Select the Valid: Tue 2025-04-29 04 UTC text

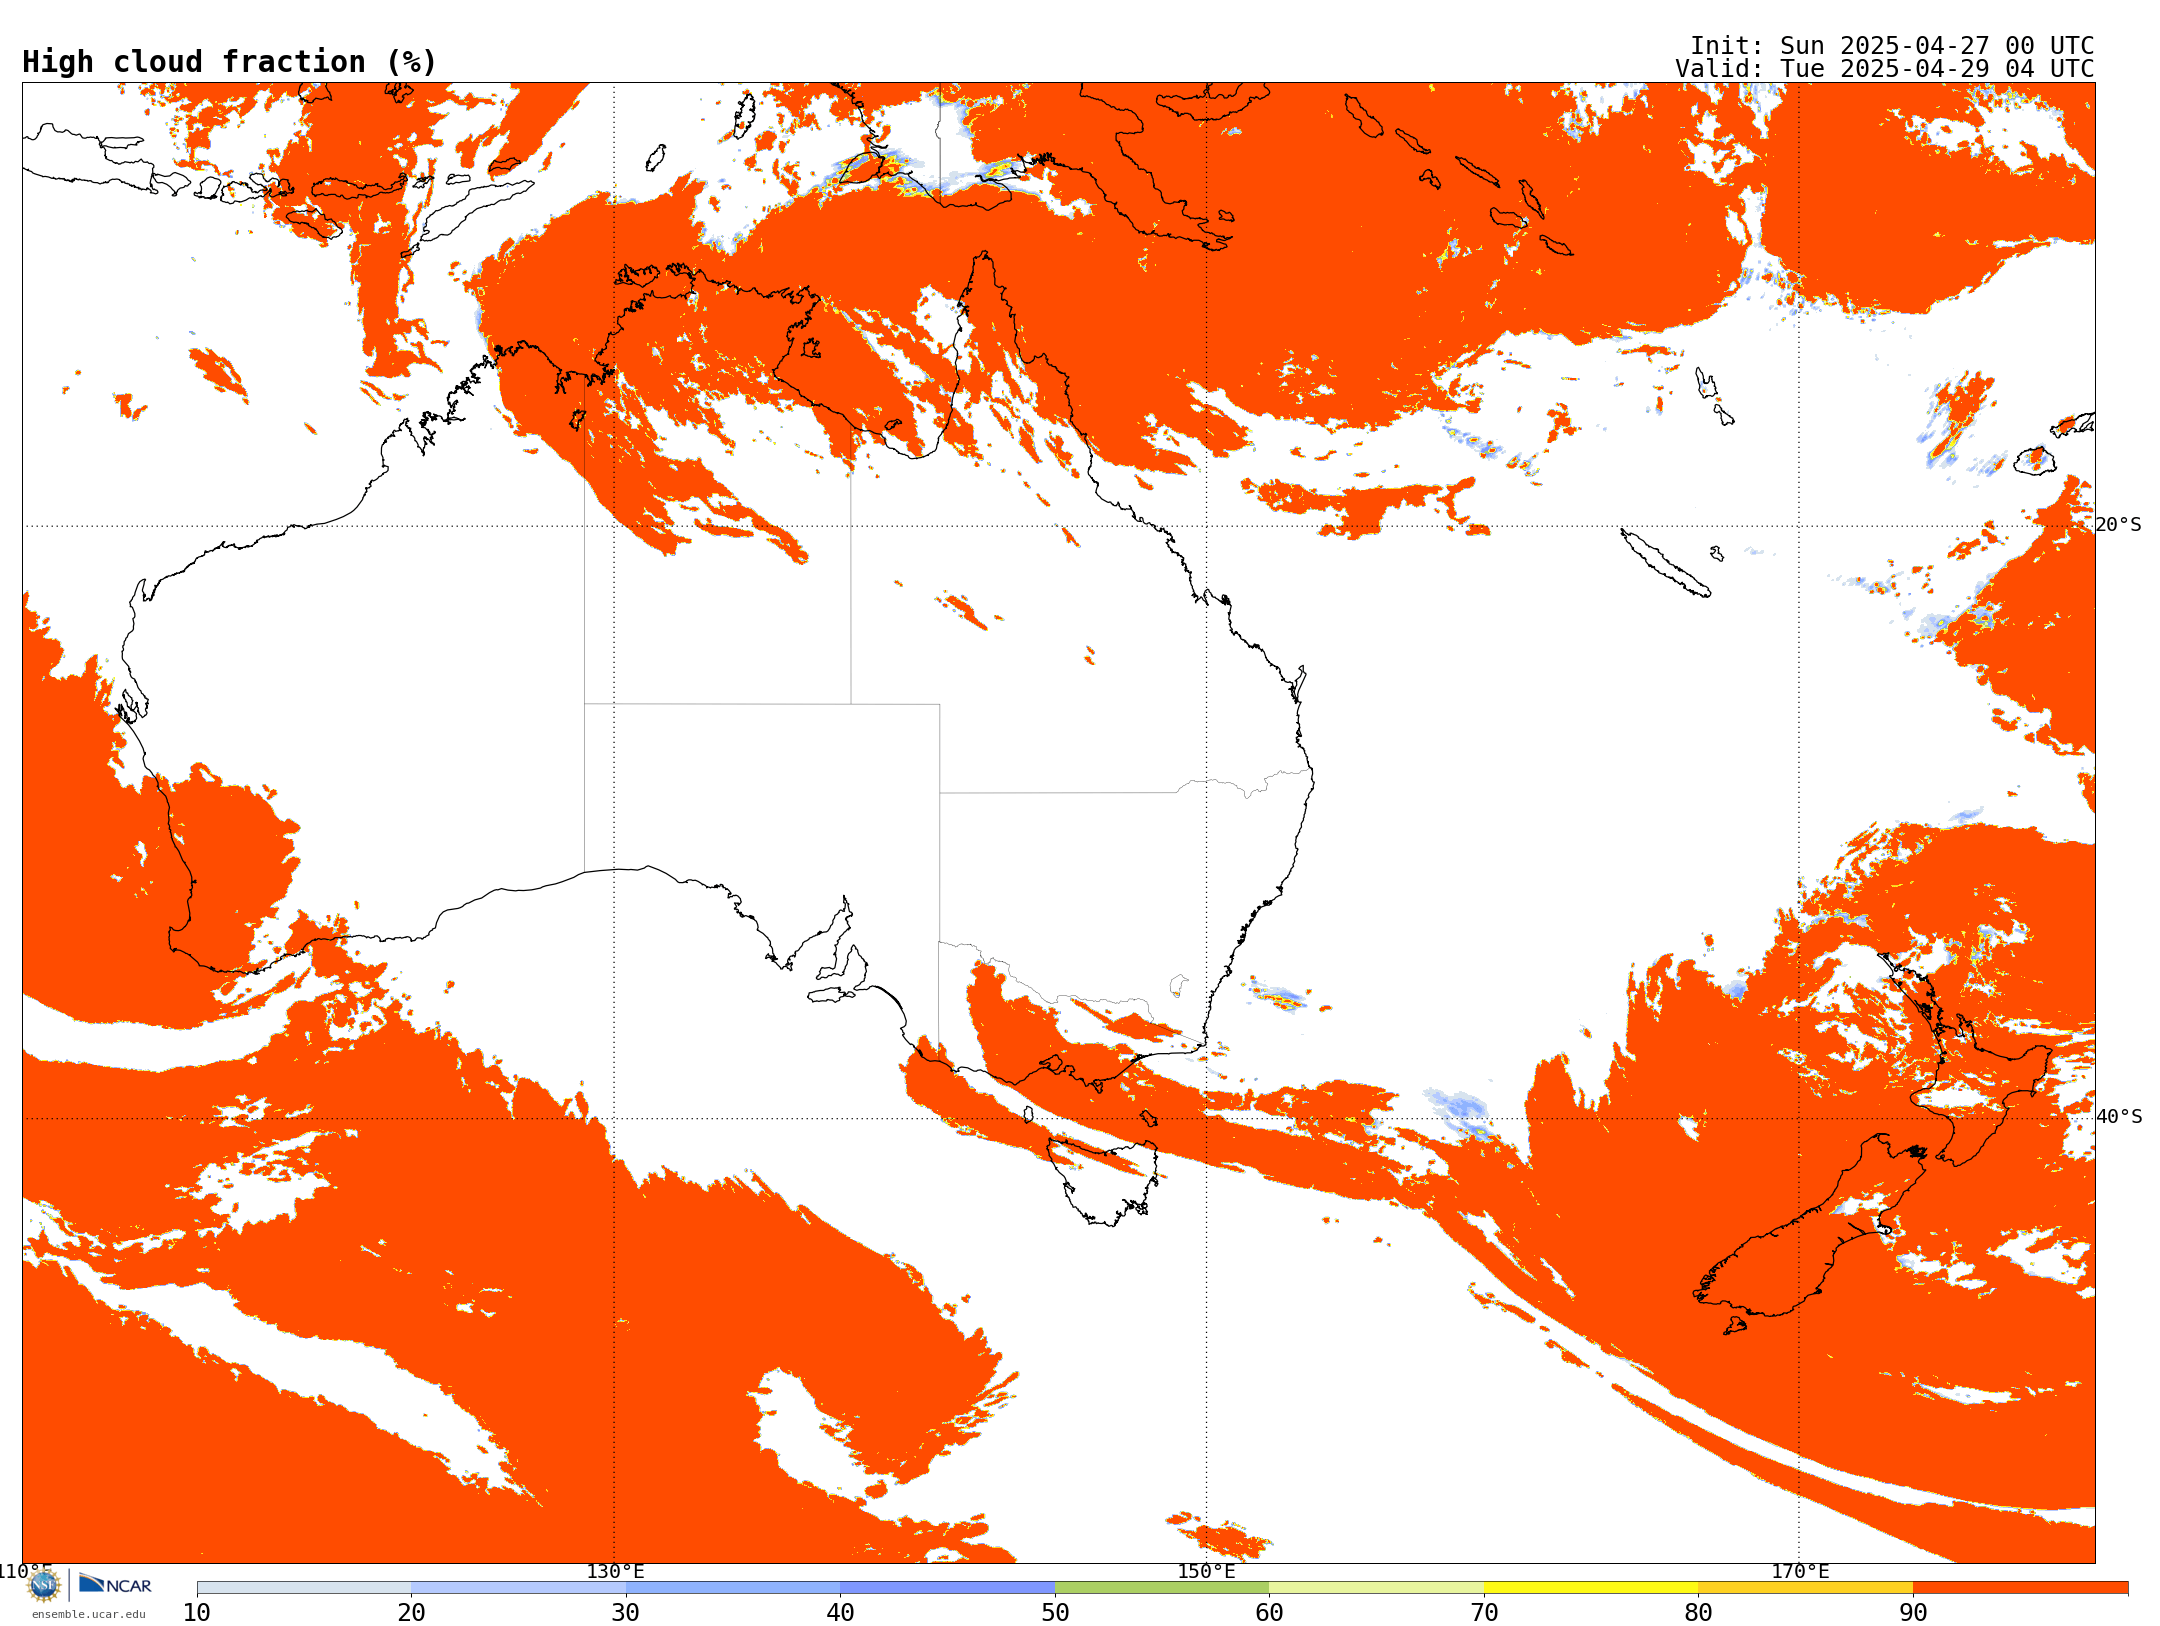[1884, 69]
